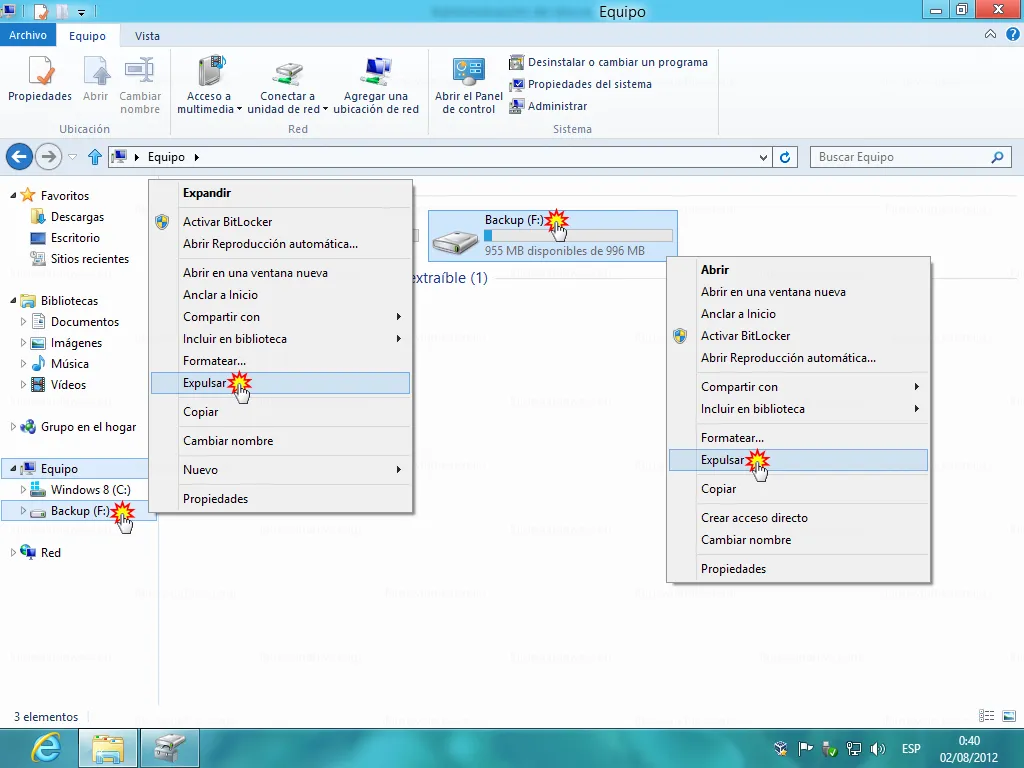Choose Expandir in left context menu
This screenshot has width=1024, height=768.
[x=206, y=193]
